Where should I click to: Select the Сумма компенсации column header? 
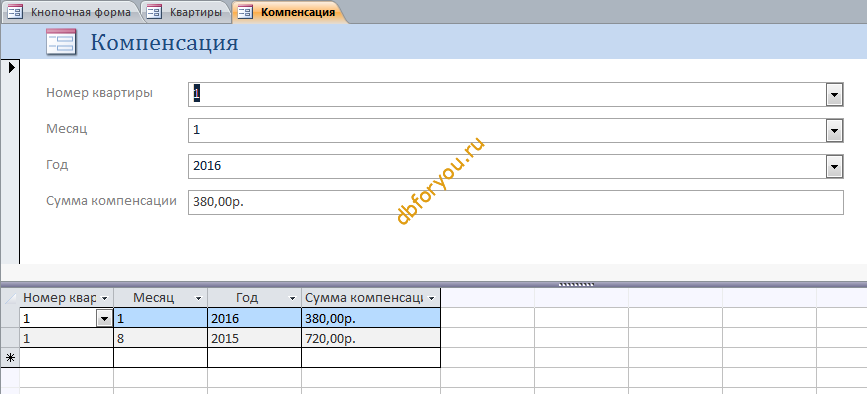point(371,298)
